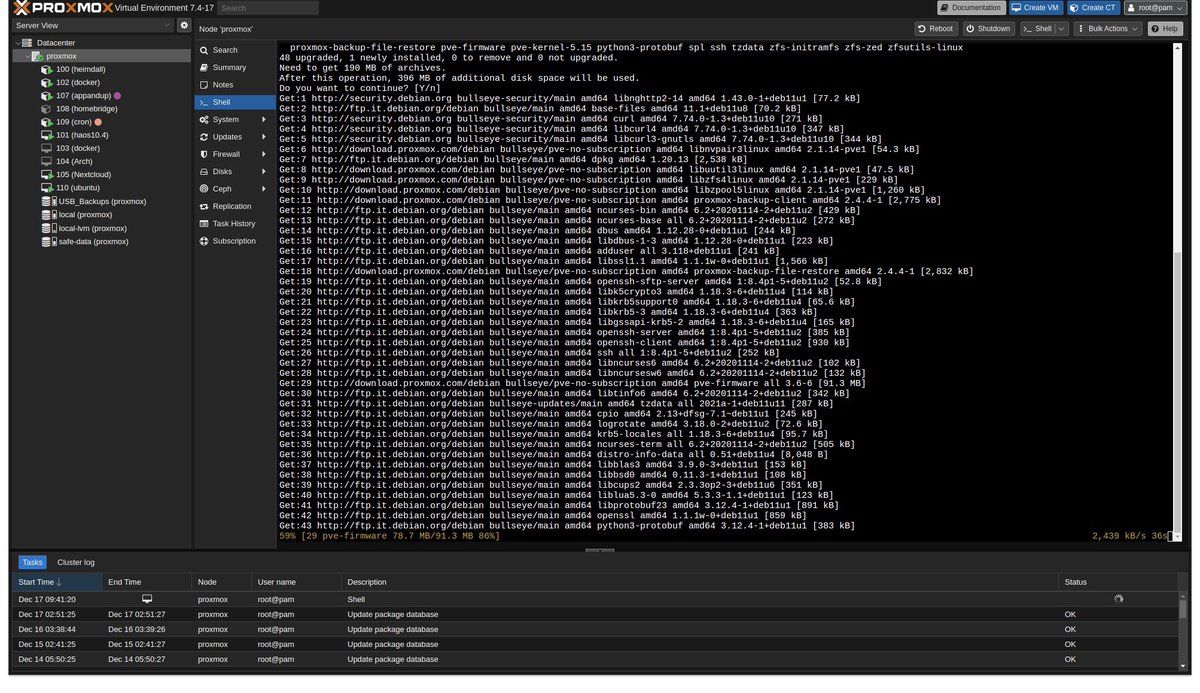Sort by the Node column header

click(x=221, y=581)
